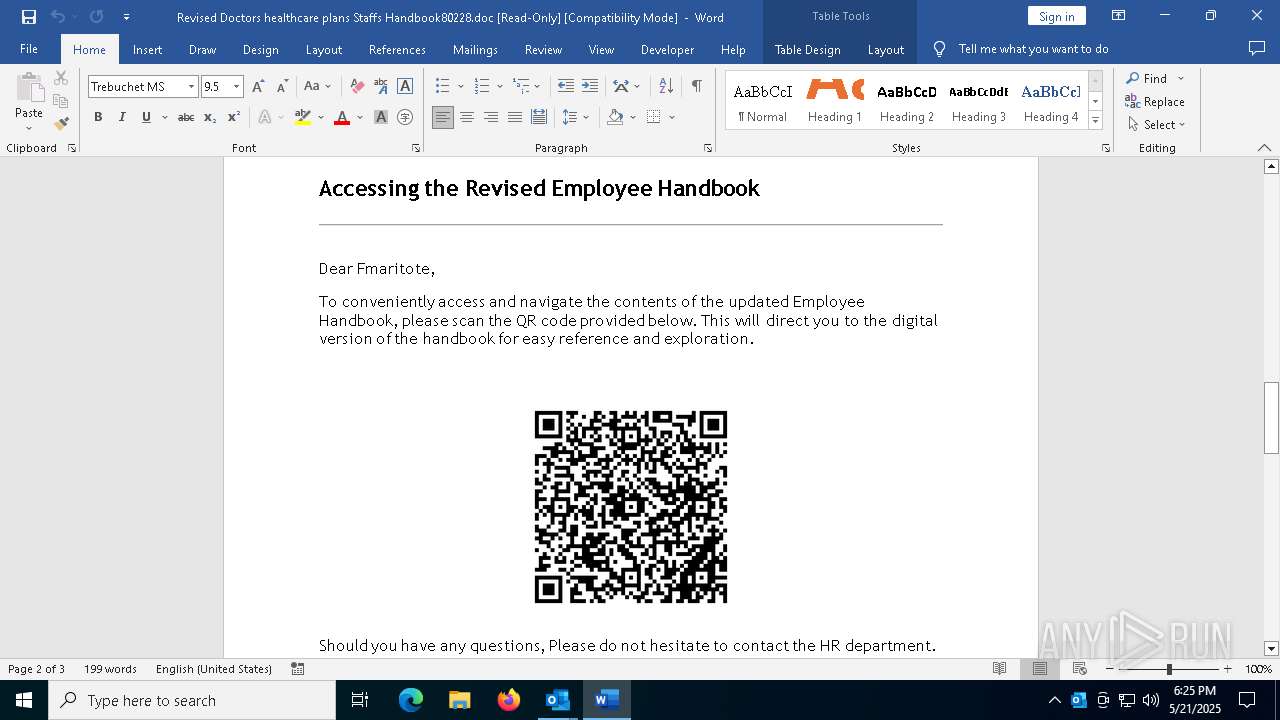
Task: Apply a numbered list
Action: [482, 87]
